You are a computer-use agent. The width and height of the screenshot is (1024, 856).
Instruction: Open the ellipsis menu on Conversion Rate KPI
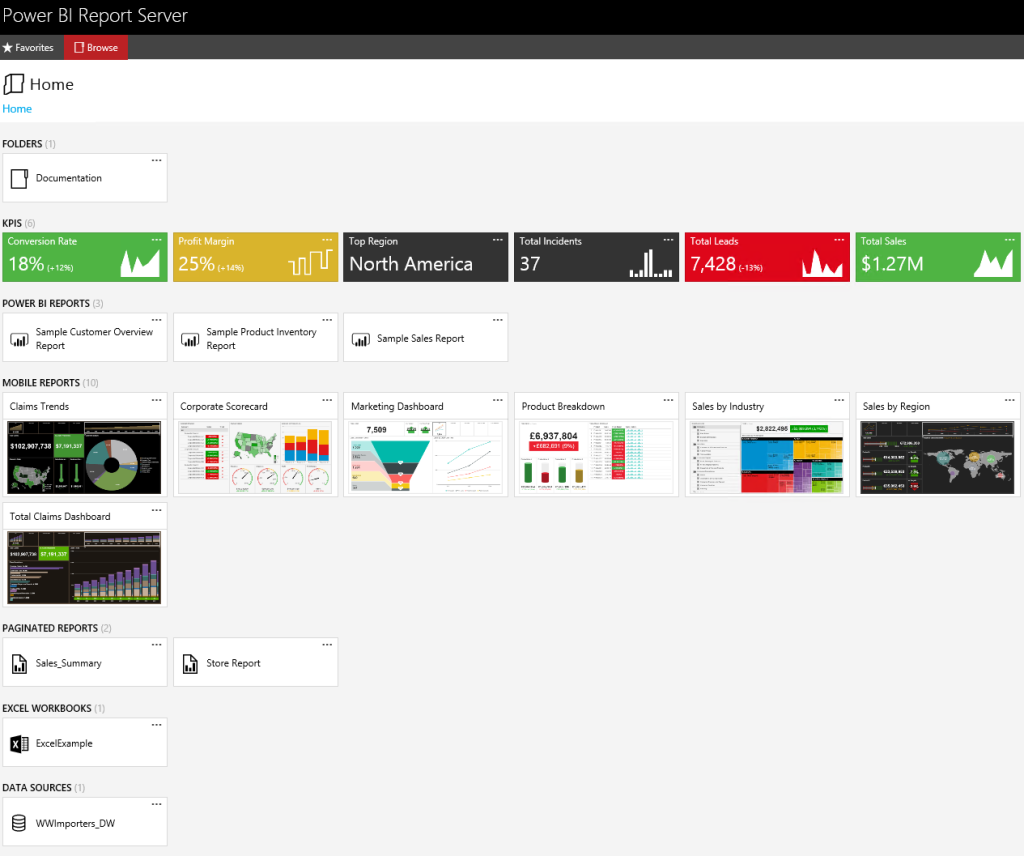156,240
